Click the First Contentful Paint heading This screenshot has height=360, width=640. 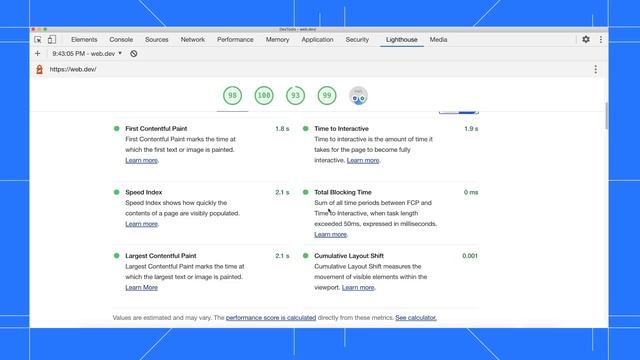pos(156,129)
